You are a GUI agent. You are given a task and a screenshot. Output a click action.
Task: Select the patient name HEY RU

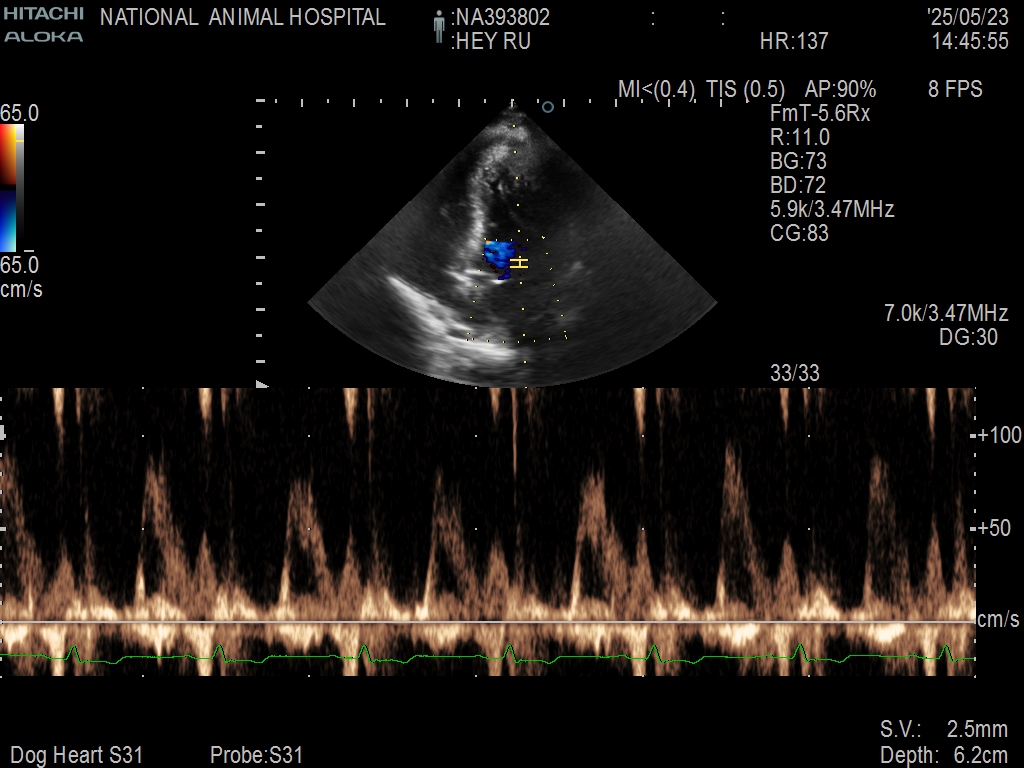(x=491, y=42)
